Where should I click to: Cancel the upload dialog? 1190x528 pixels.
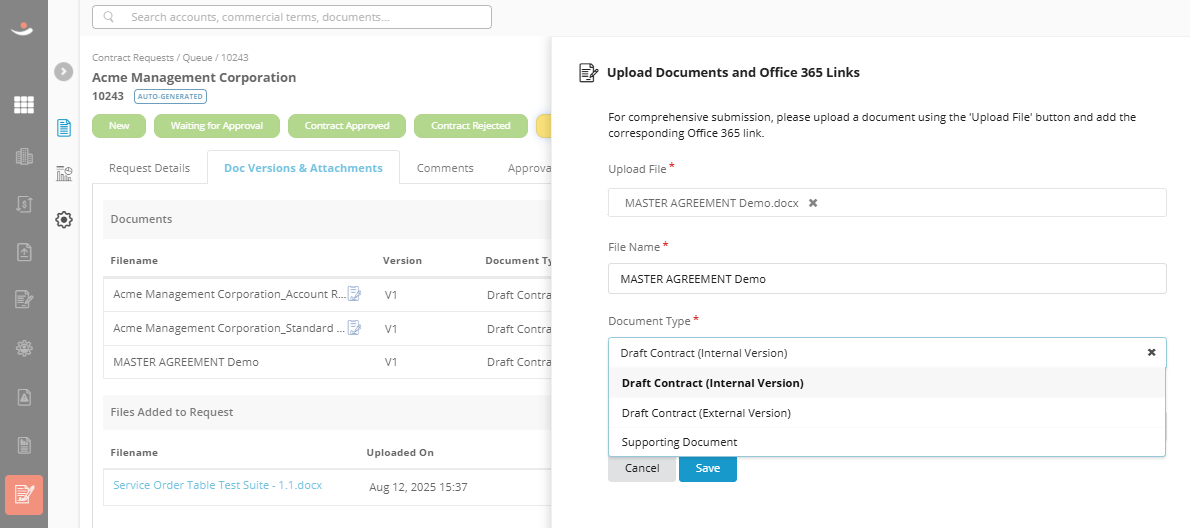click(642, 468)
